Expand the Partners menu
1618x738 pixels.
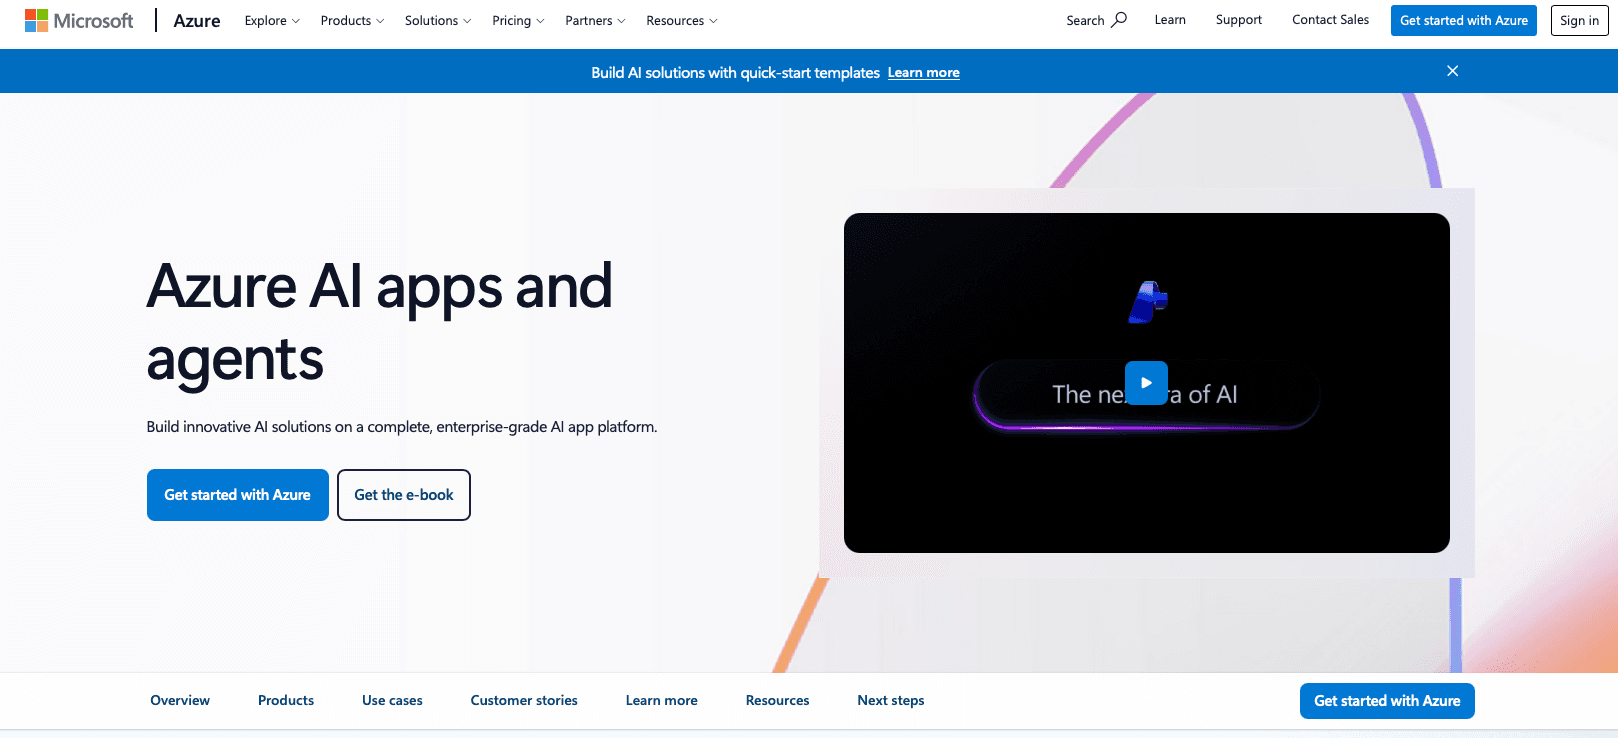click(x=595, y=20)
